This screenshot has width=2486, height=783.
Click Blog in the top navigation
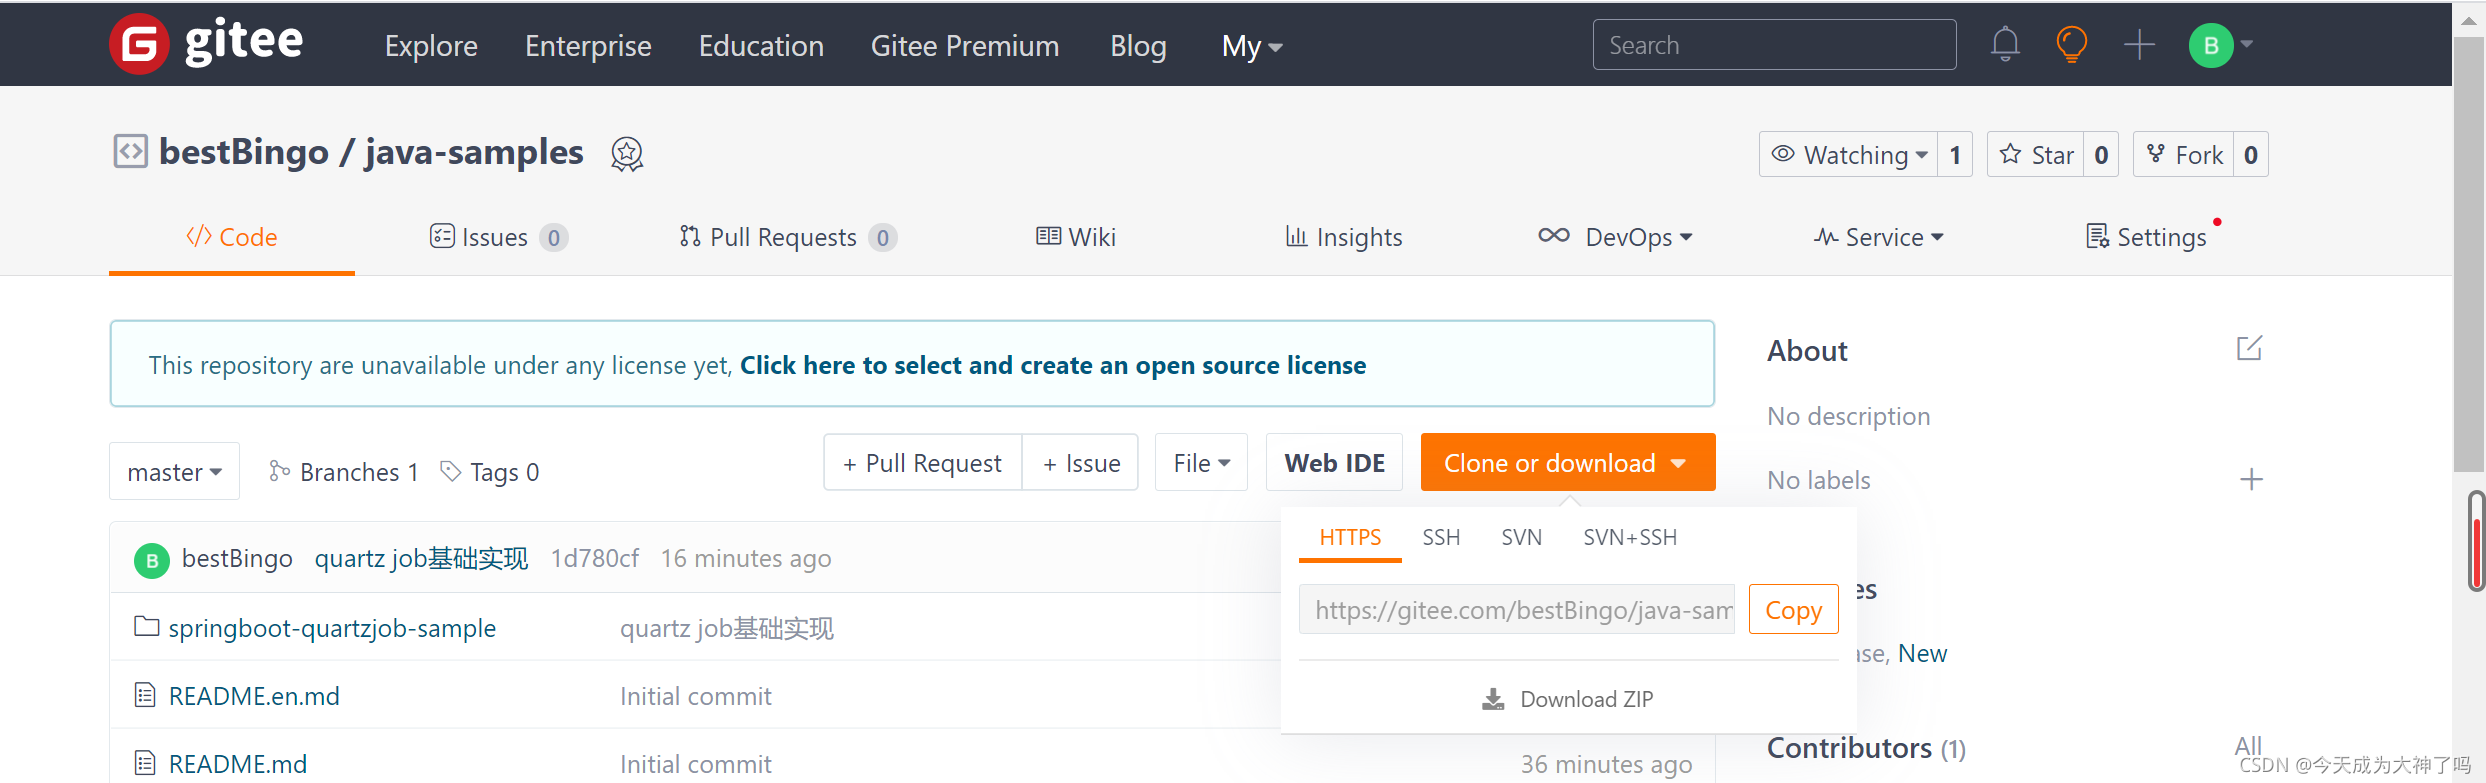1138,46
